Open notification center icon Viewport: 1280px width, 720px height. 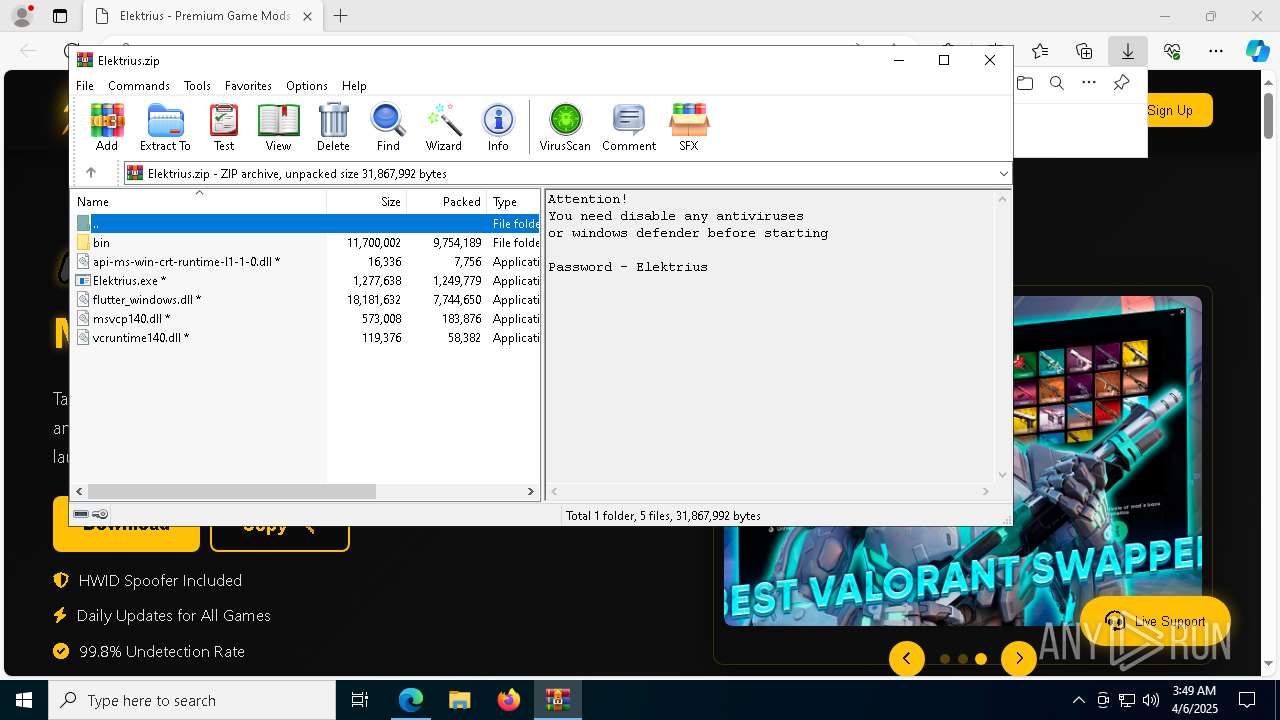(1247, 700)
